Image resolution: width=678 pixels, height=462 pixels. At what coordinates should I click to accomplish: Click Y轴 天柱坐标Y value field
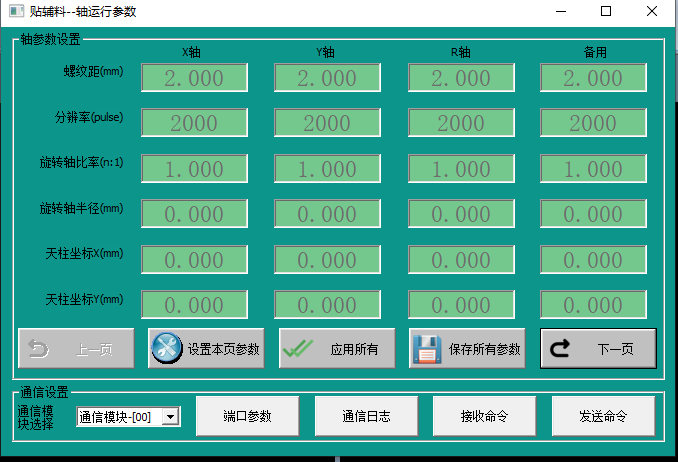coord(327,305)
